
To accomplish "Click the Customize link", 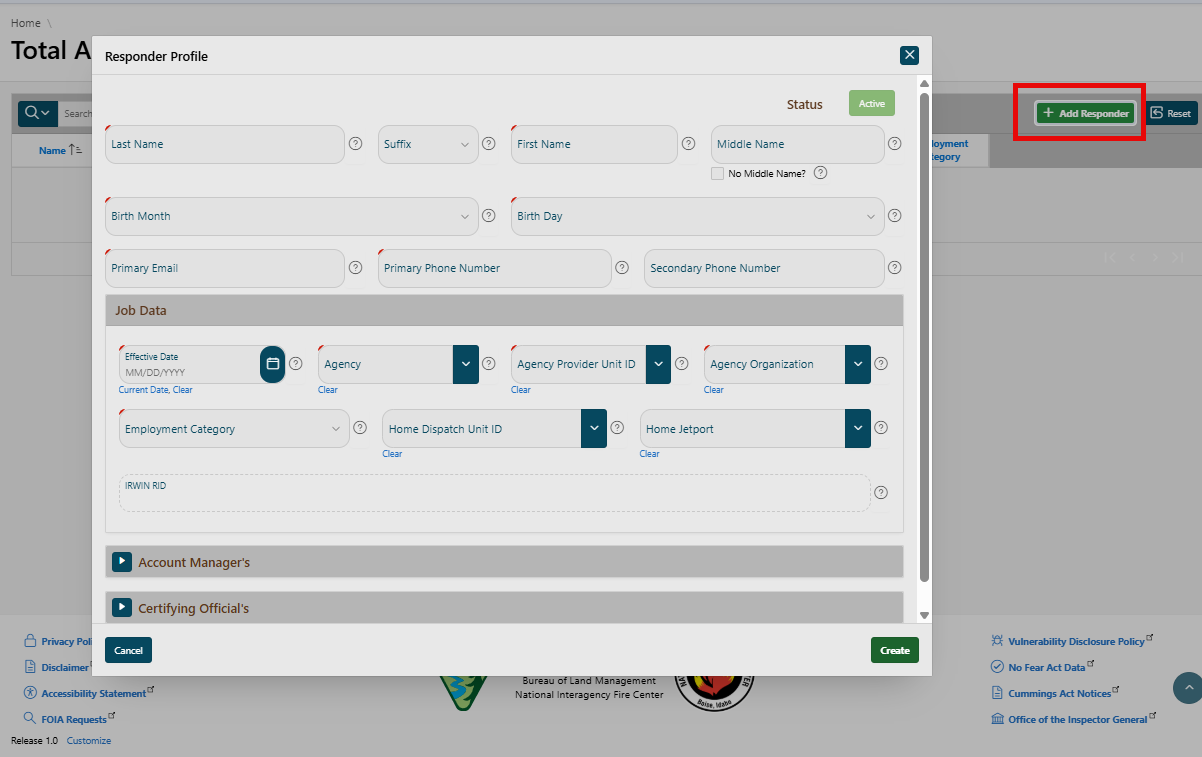I will 89,741.
